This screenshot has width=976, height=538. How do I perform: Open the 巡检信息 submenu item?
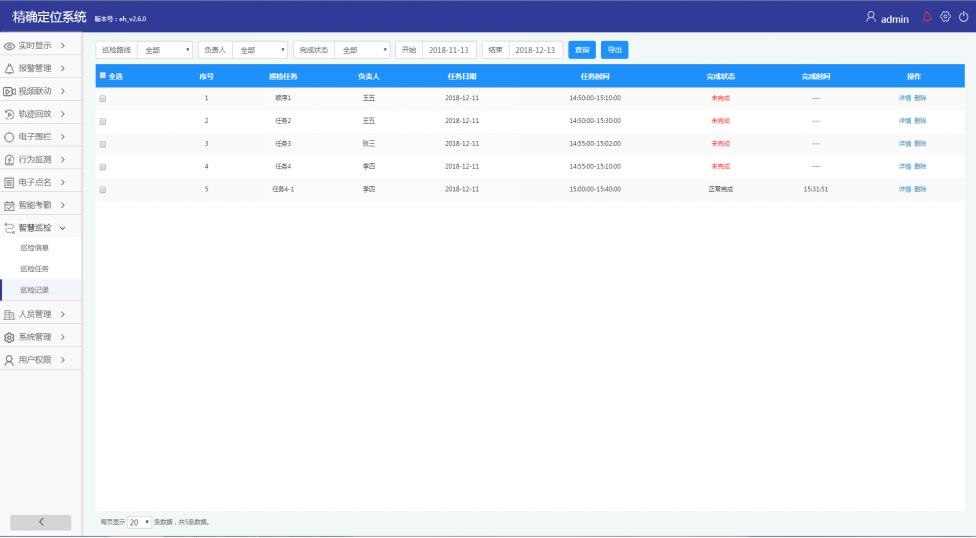tap(35, 247)
